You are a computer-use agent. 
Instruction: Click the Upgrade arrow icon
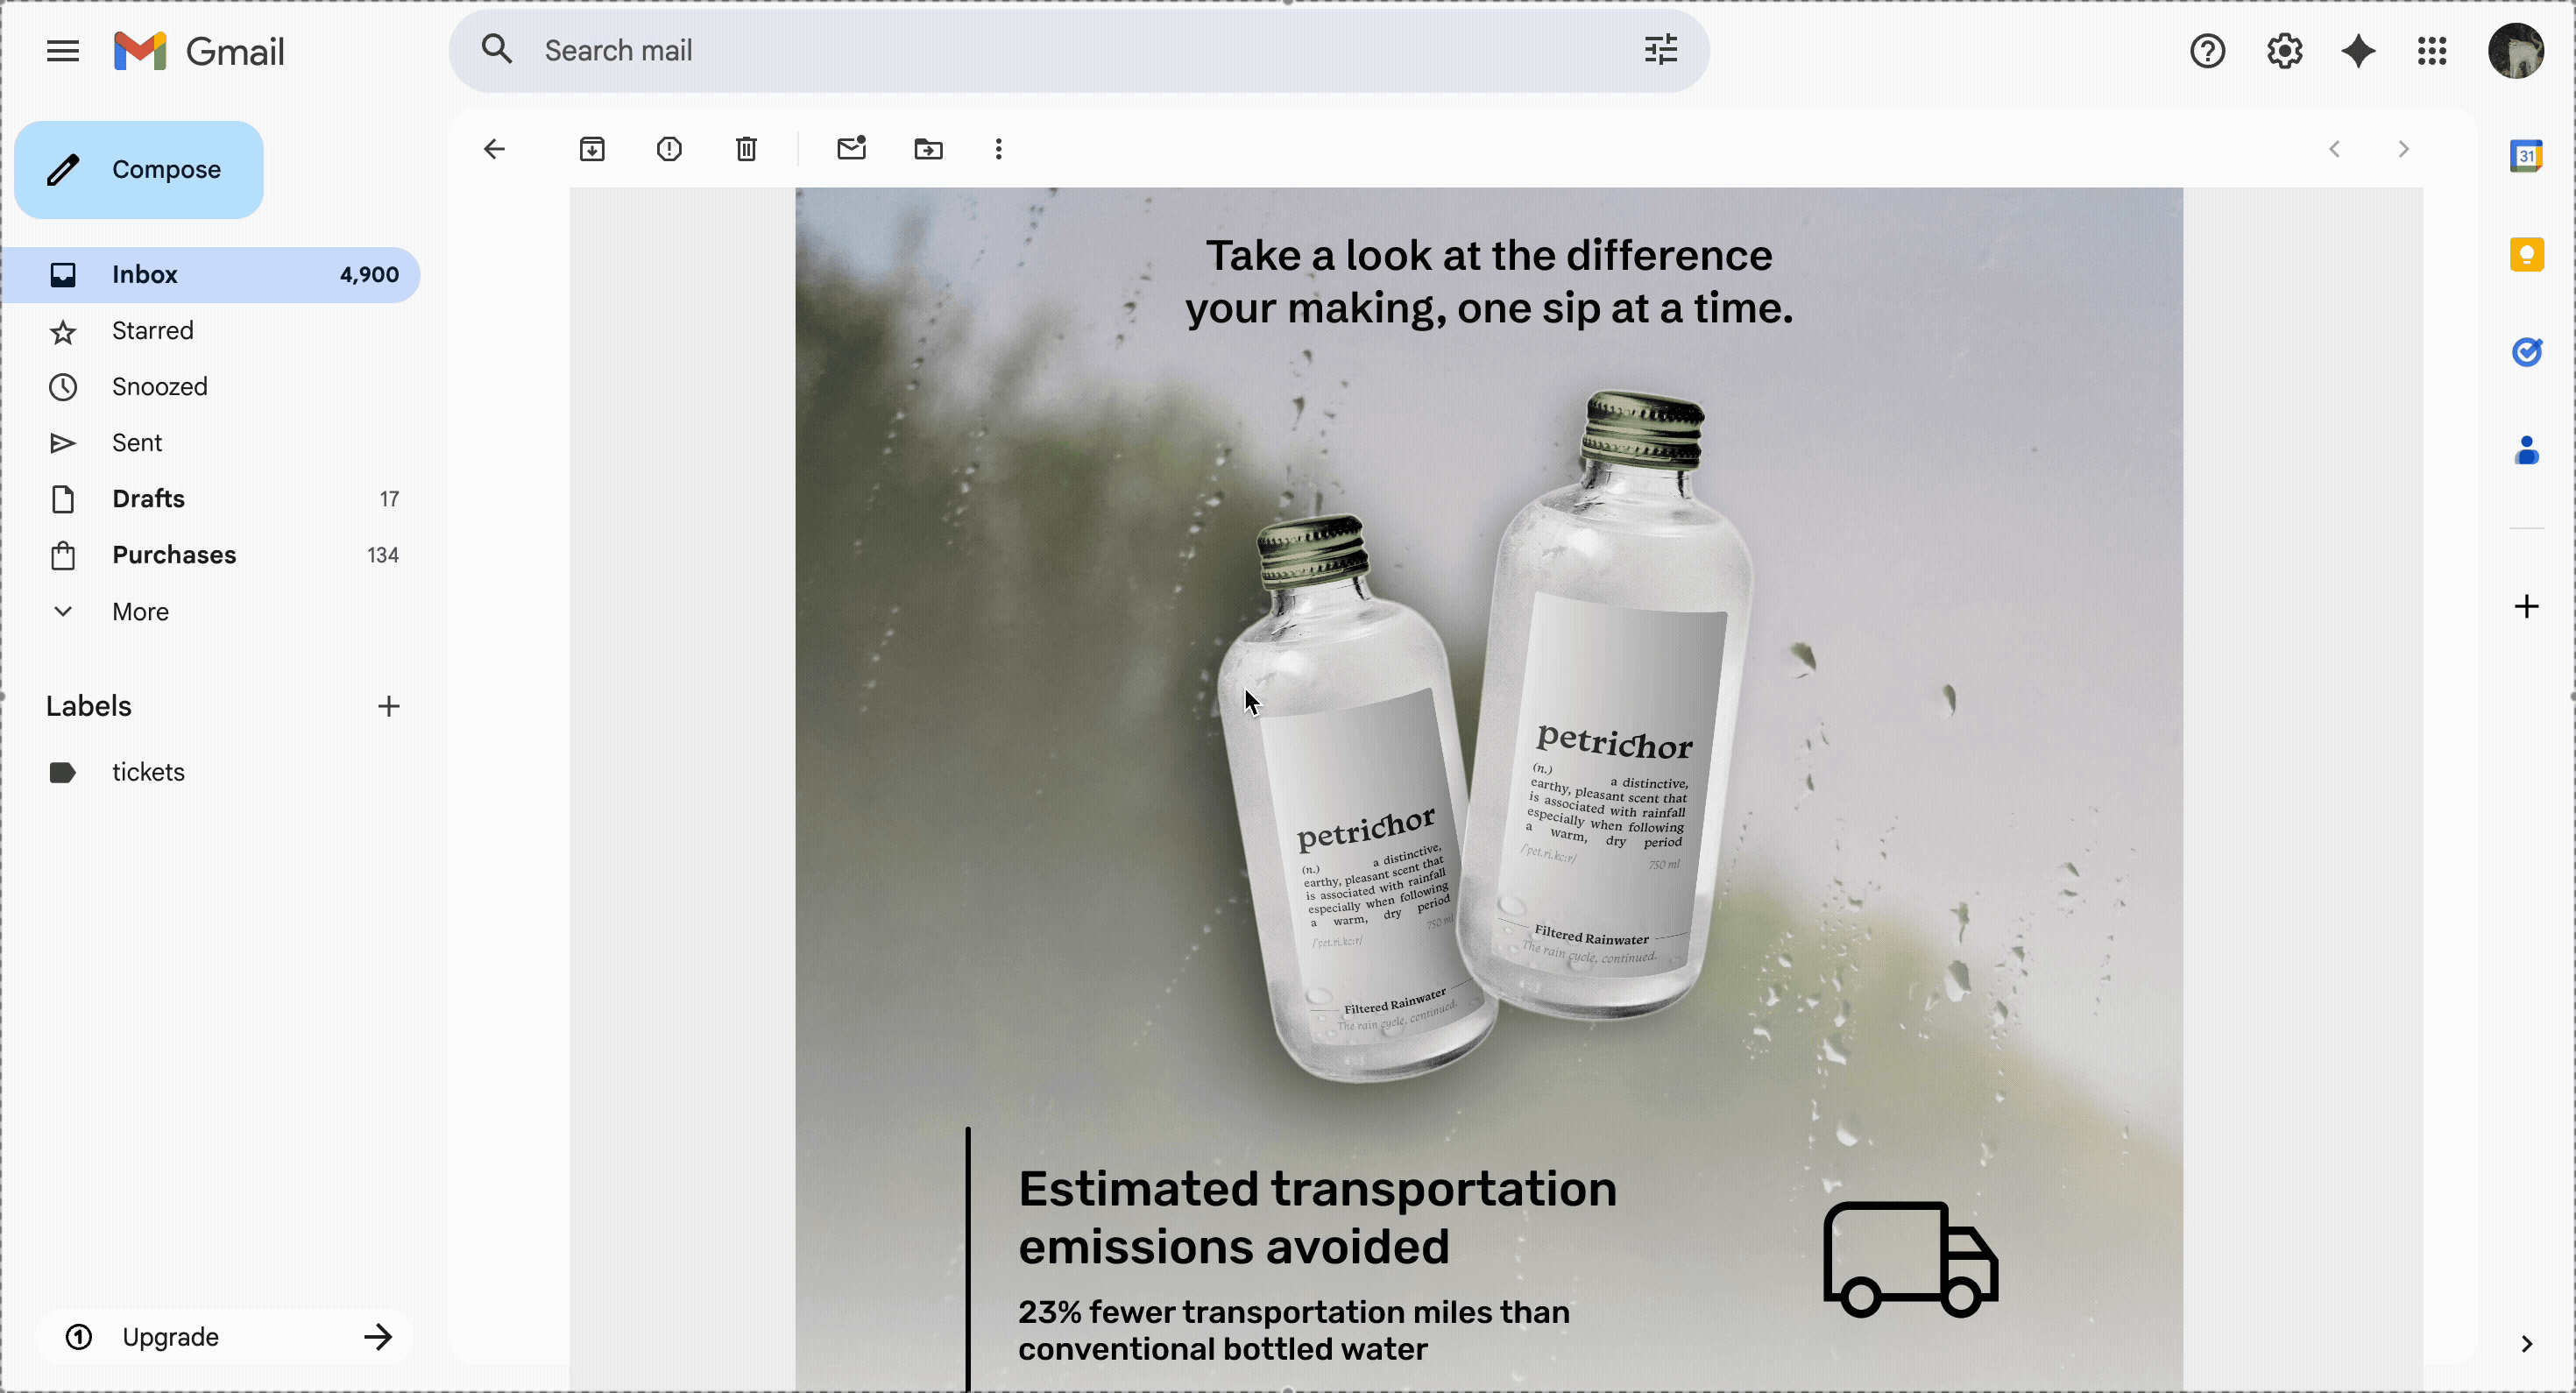pos(378,1337)
